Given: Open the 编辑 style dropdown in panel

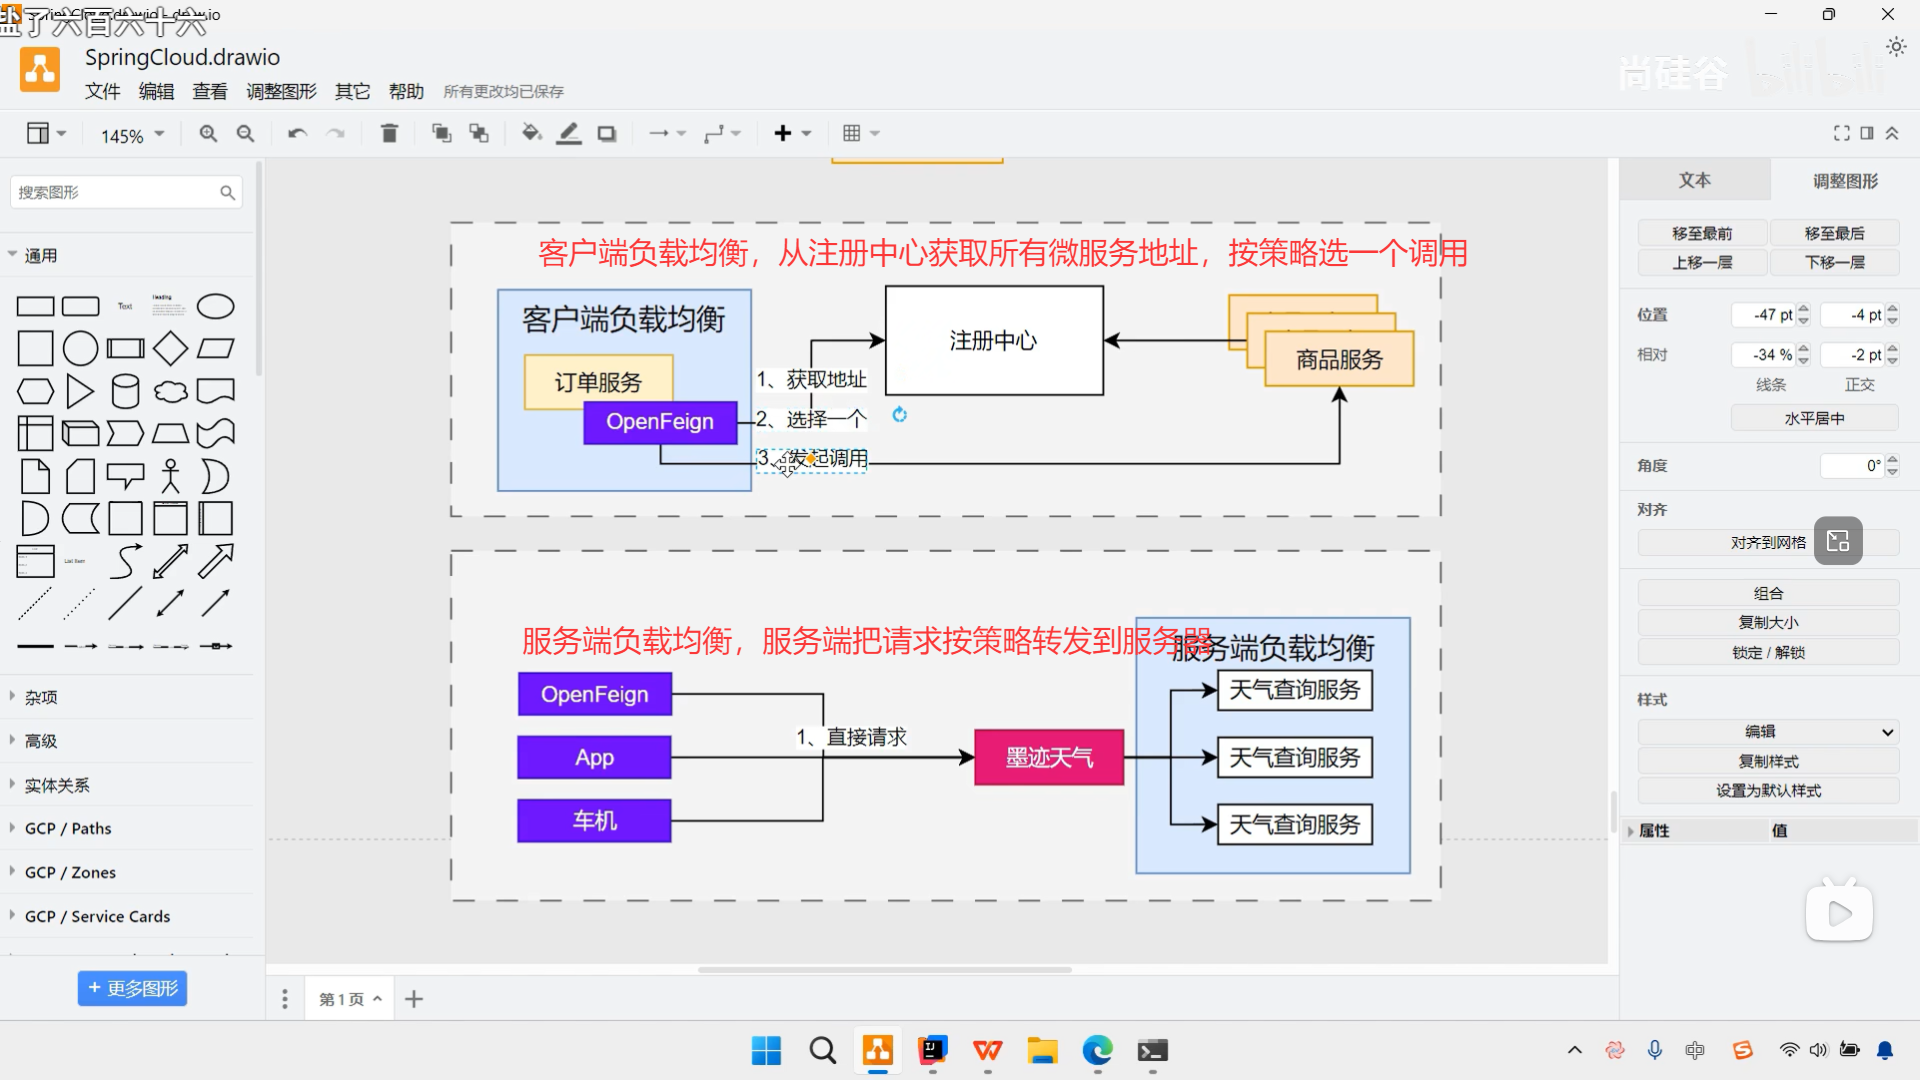Looking at the screenshot, I should [1768, 732].
